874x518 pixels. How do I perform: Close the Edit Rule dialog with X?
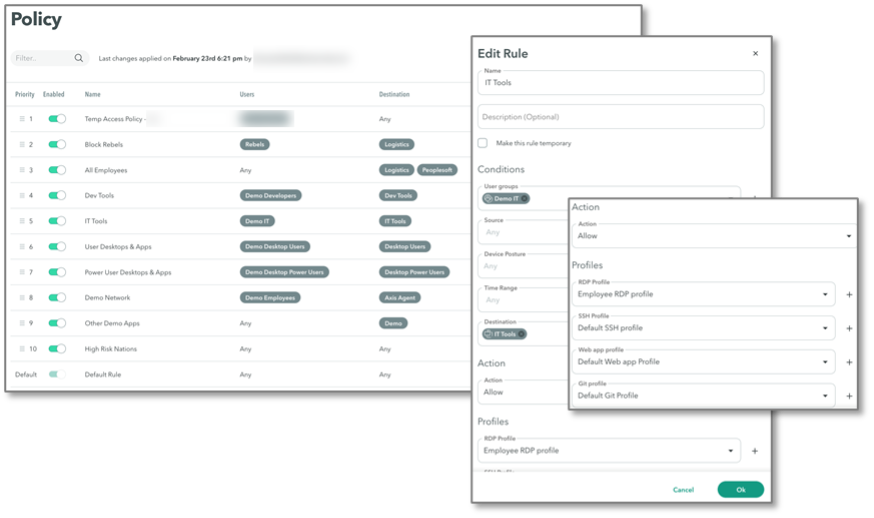[755, 54]
